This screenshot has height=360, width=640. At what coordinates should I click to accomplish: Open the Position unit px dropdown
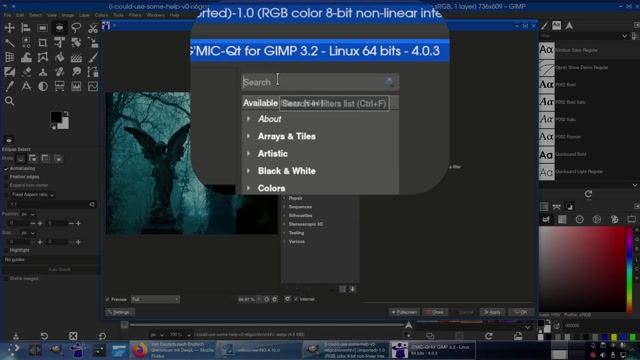(x=28, y=214)
